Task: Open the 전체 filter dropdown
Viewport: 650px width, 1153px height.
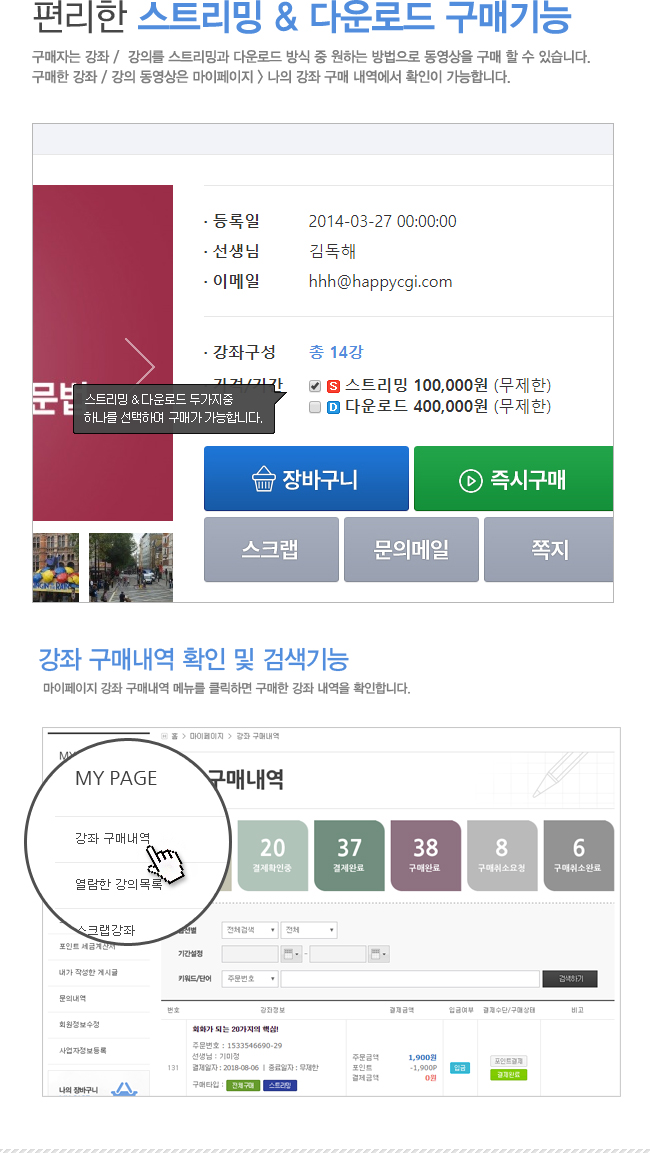Action: click(x=310, y=930)
